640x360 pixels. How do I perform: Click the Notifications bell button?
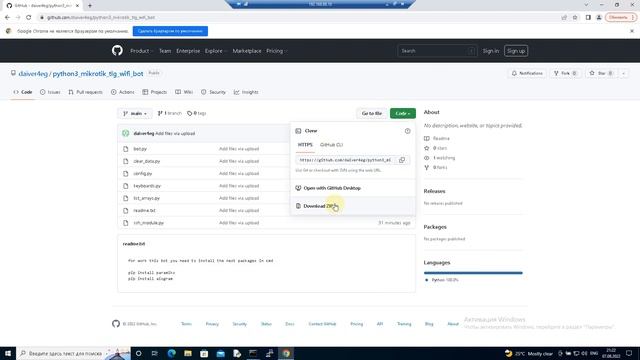coord(527,73)
